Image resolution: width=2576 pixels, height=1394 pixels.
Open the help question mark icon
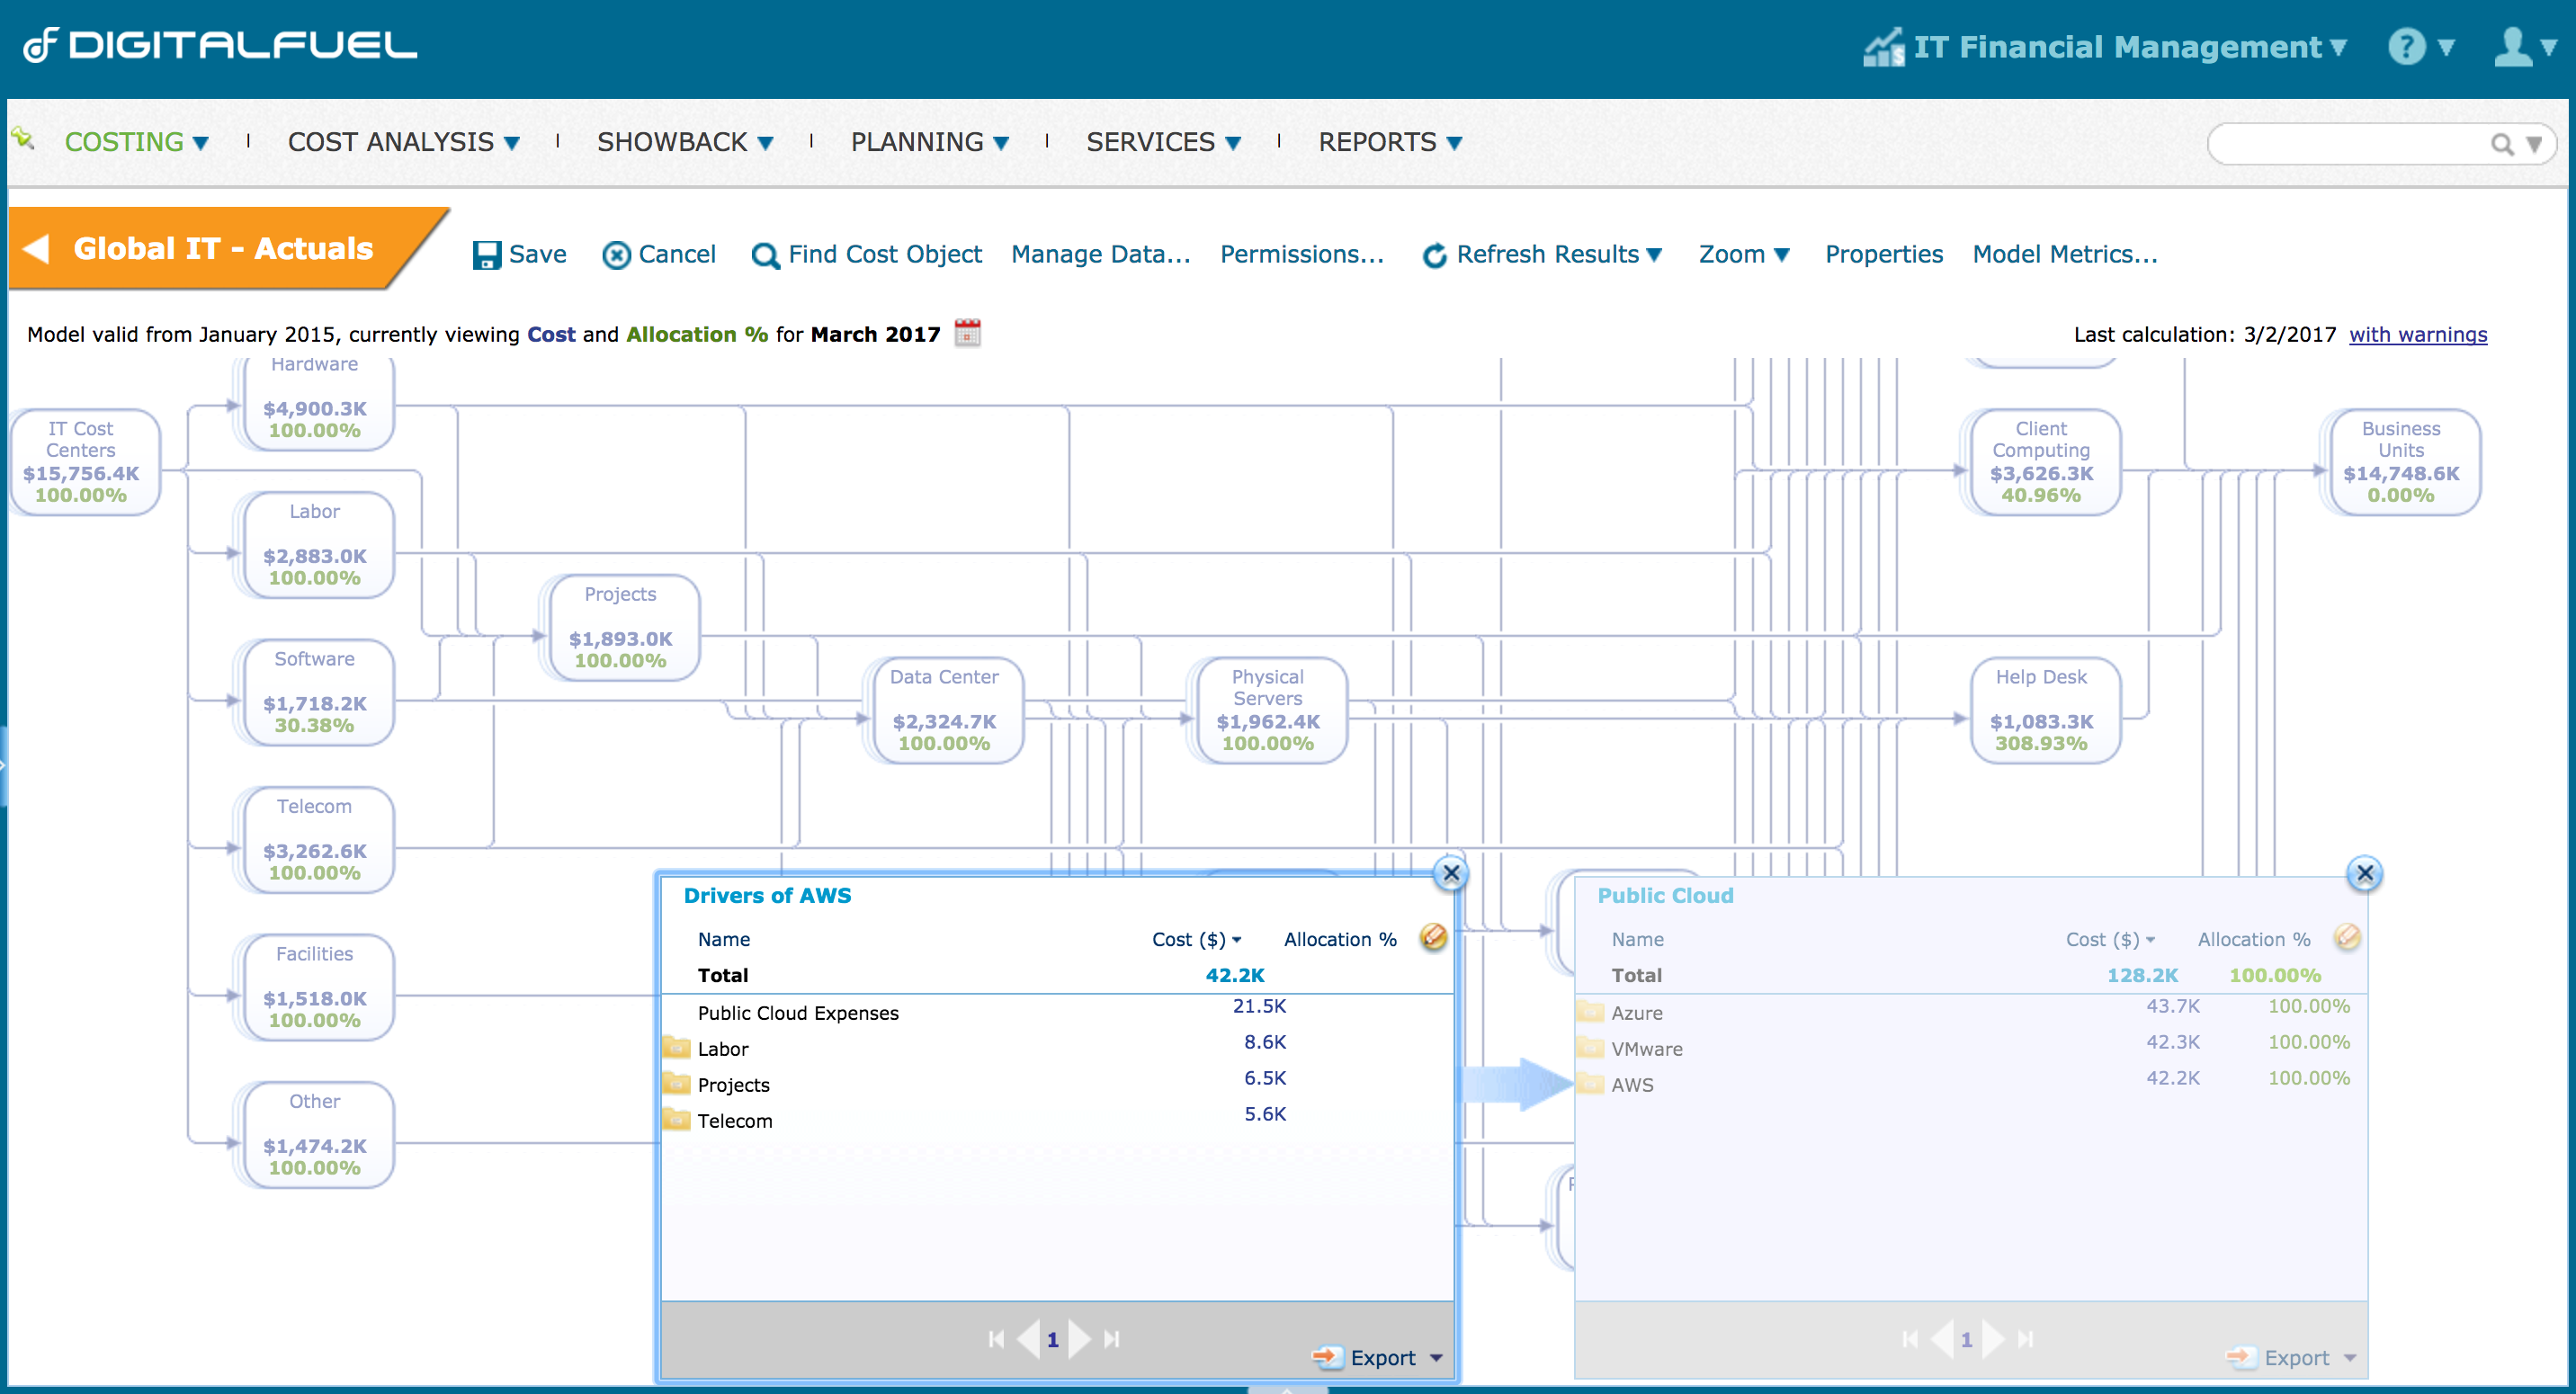point(2406,47)
